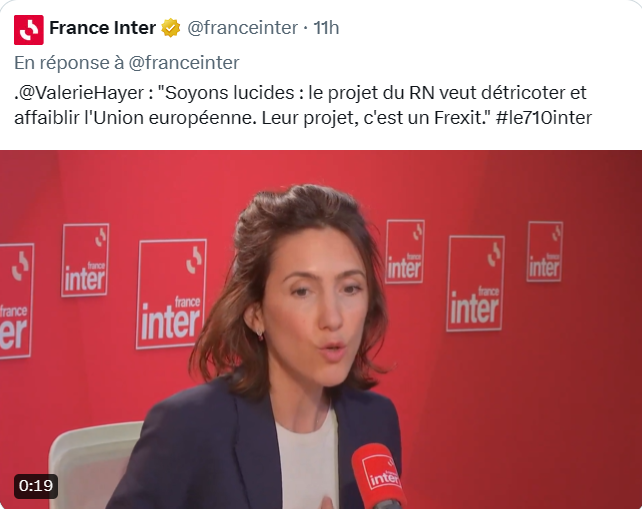This screenshot has height=509, width=642.
Task: Open the tweet's 11h timestamp
Action: [326, 28]
